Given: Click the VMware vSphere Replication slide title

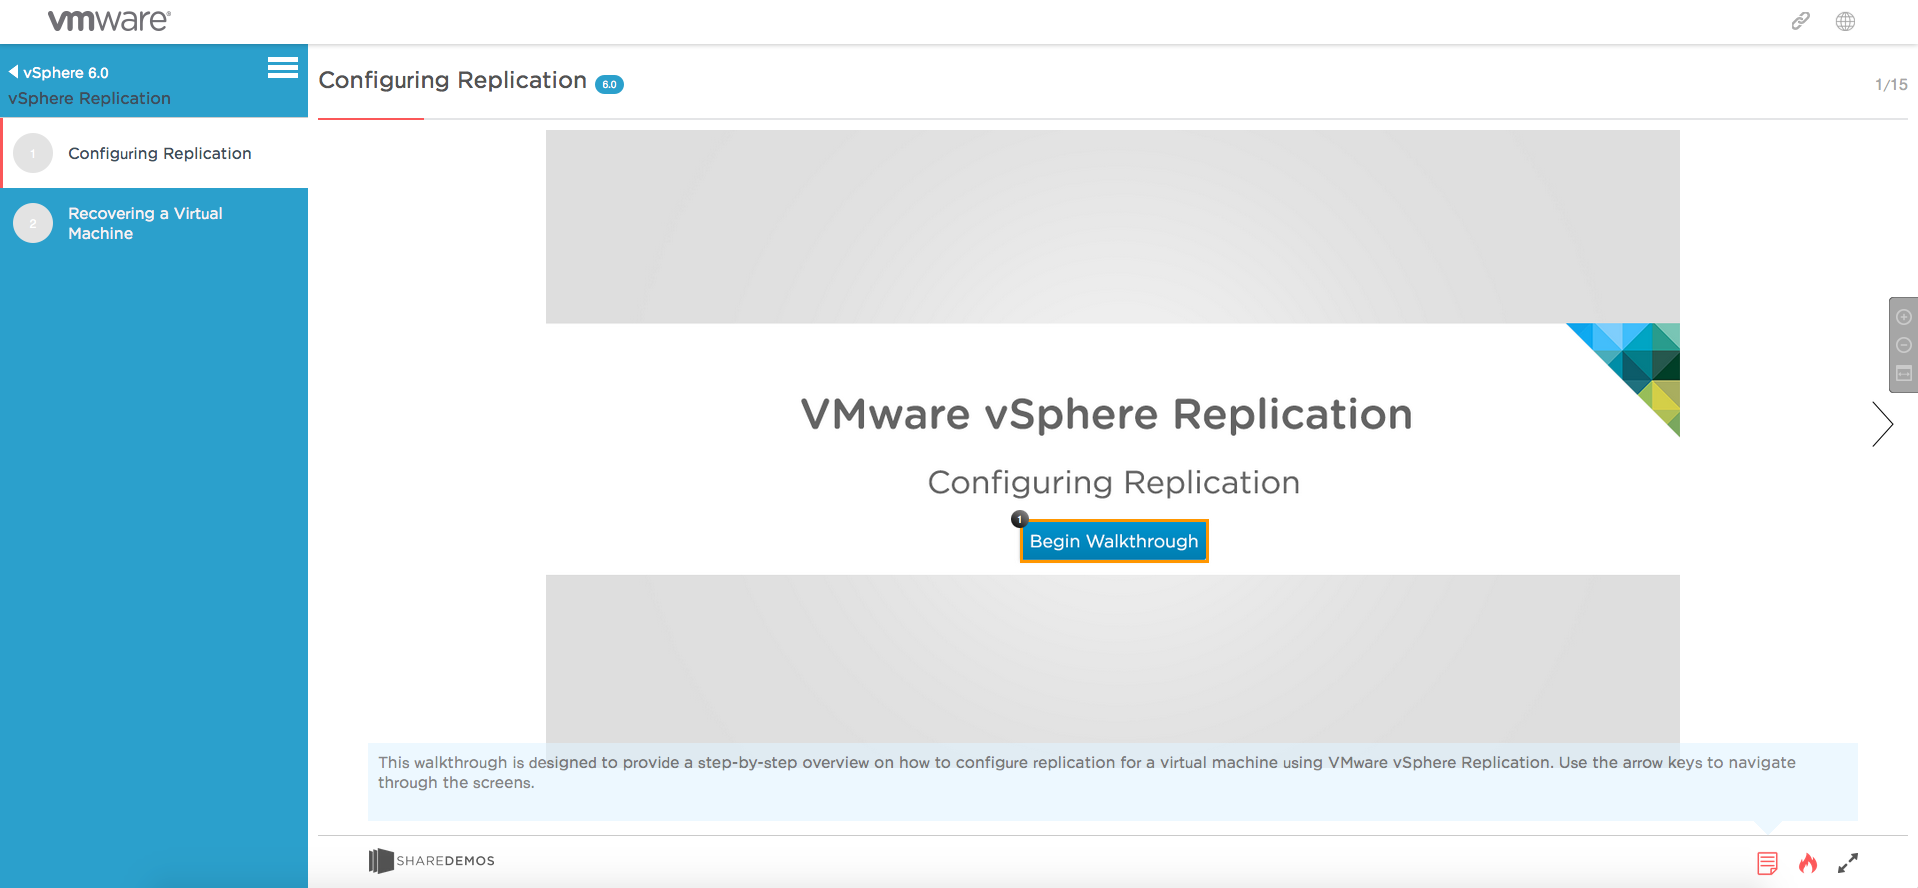Looking at the screenshot, I should pyautogui.click(x=1107, y=414).
